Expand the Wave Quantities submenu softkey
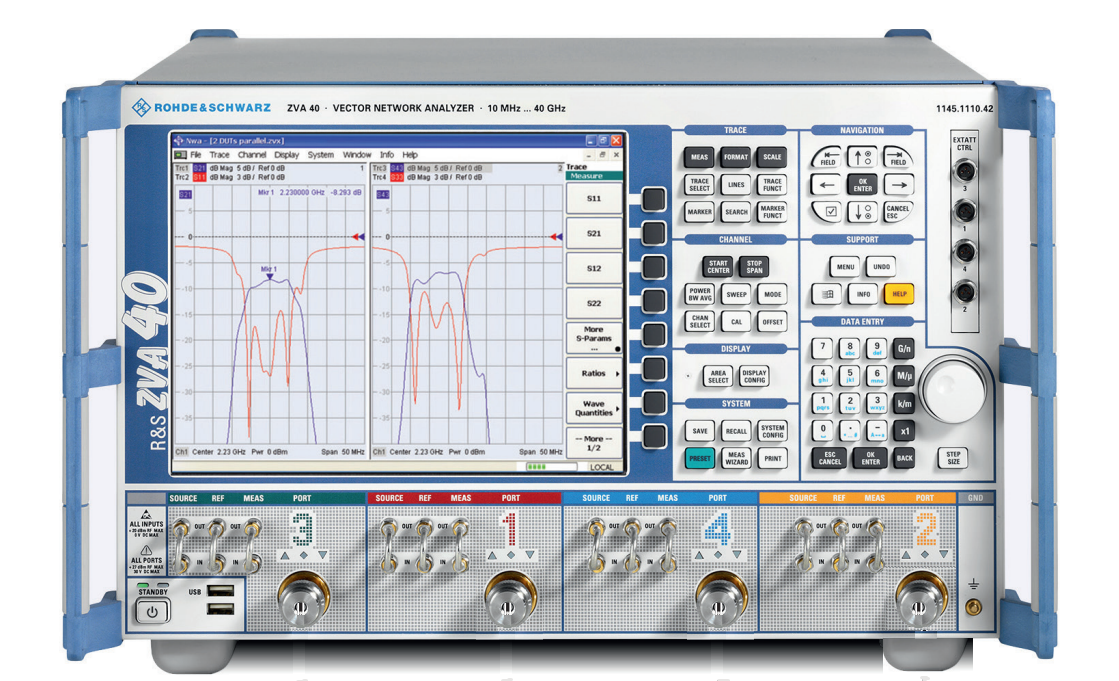The height and width of the screenshot is (681, 1119). pyautogui.click(x=594, y=408)
